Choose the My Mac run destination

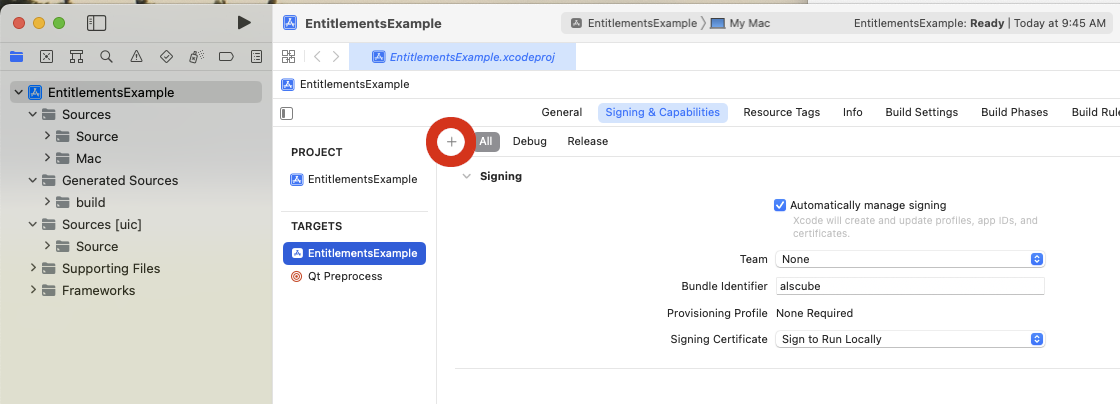coord(741,23)
